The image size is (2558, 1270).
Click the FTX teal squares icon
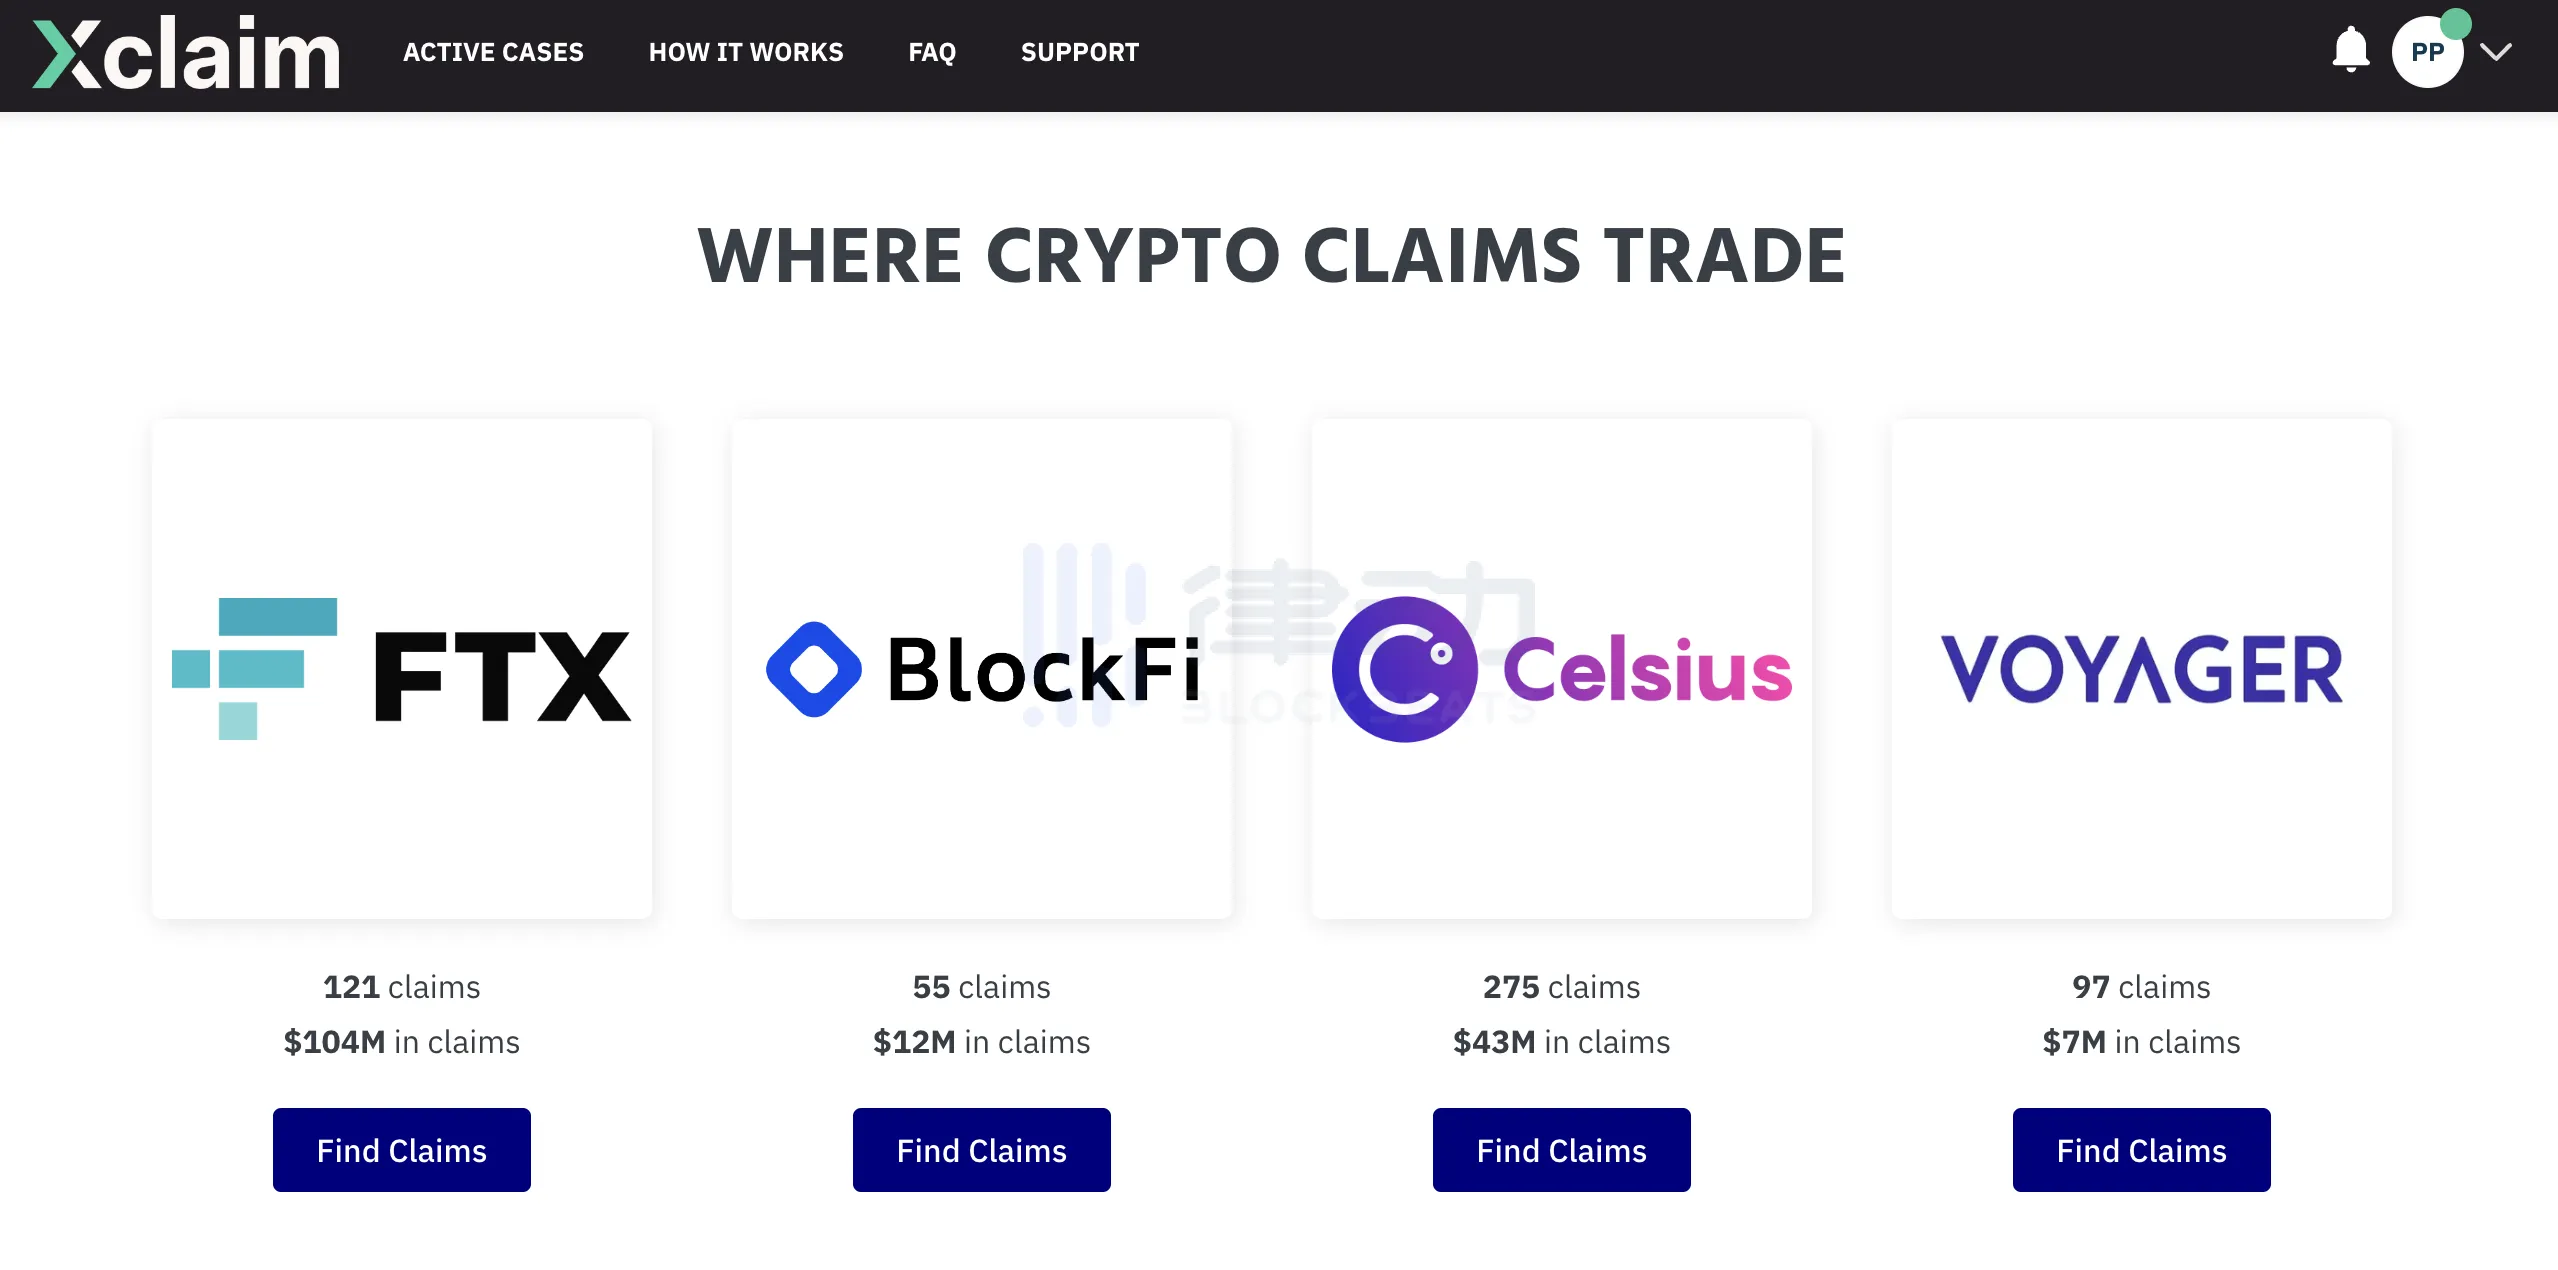click(x=255, y=667)
